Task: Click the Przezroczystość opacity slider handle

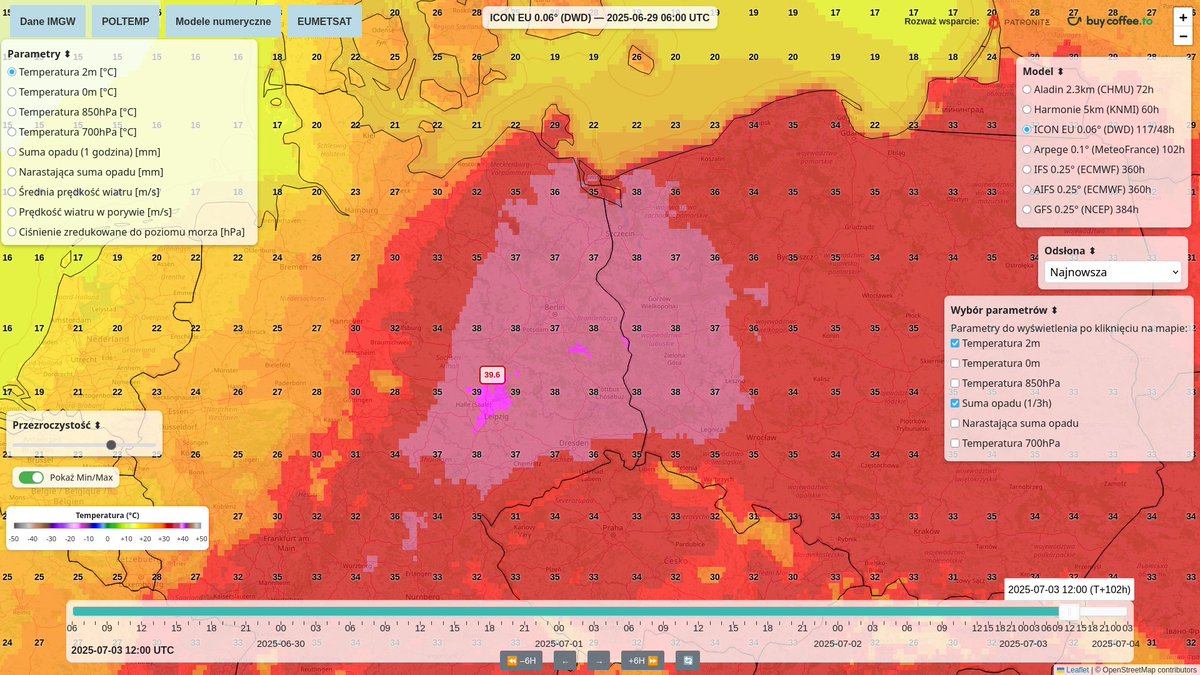Action: pos(111,445)
